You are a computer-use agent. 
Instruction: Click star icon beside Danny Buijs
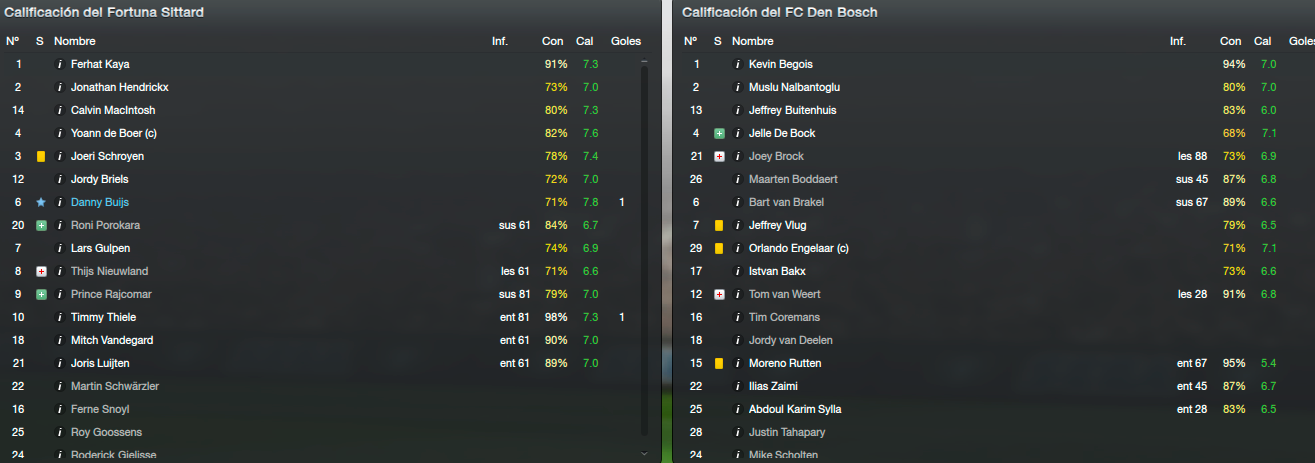[x=41, y=202]
